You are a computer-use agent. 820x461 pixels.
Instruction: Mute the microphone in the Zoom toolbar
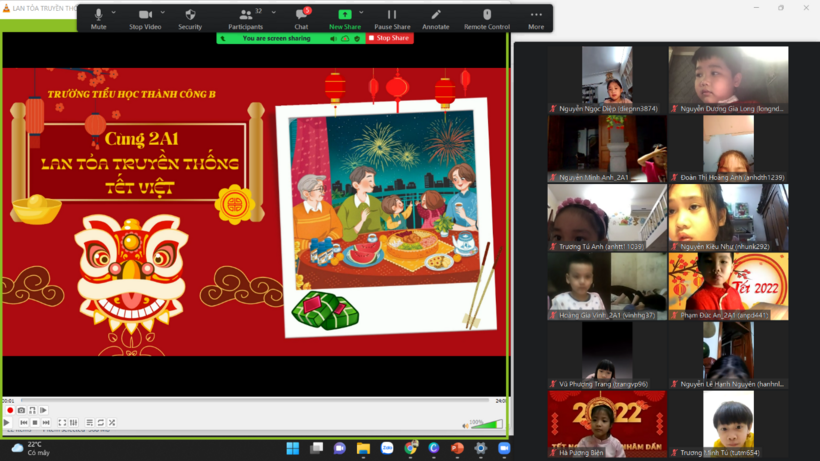(98, 18)
